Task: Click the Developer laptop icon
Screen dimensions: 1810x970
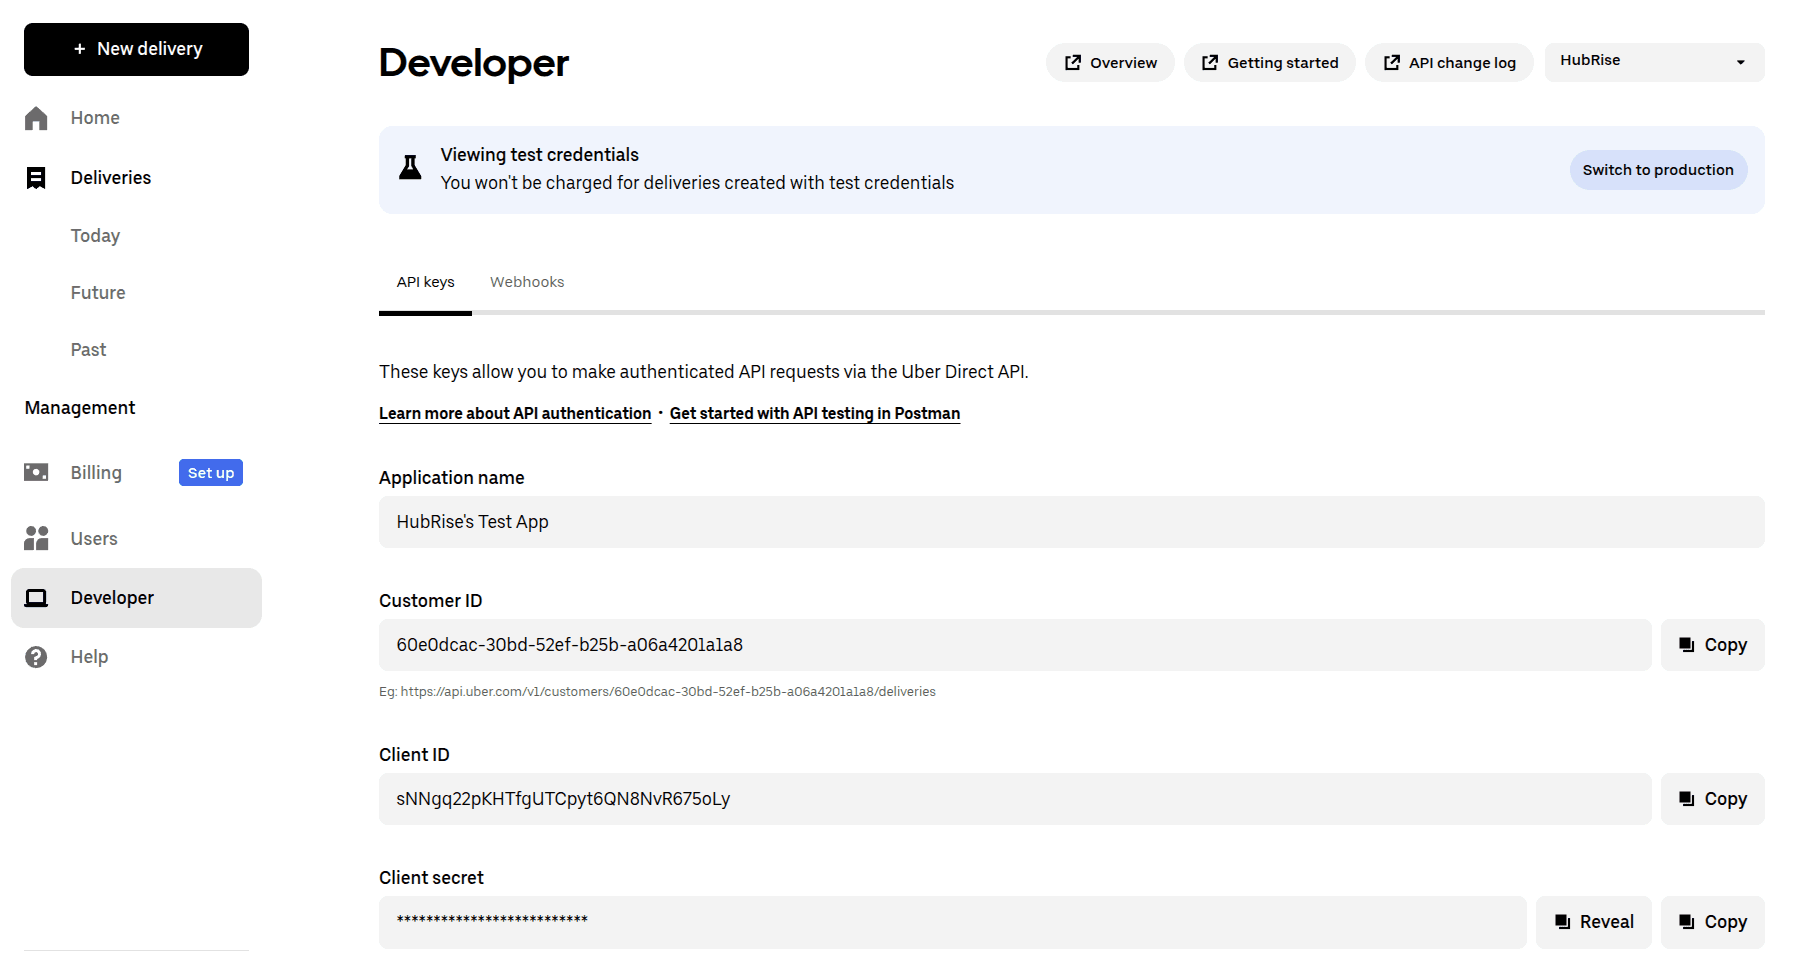Action: pyautogui.click(x=36, y=597)
